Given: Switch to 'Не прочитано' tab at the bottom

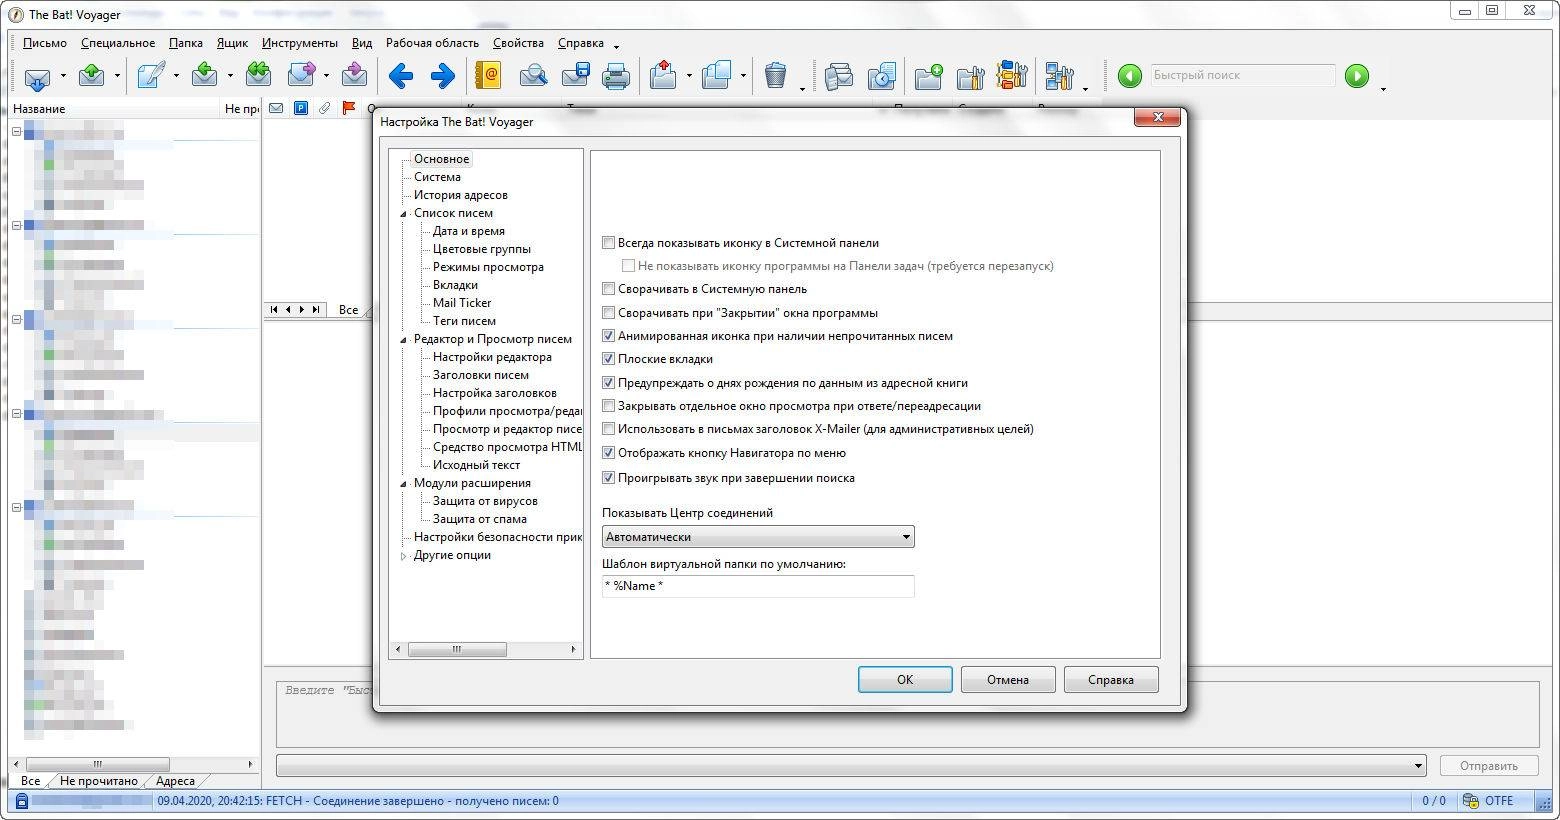Looking at the screenshot, I should coord(99,781).
